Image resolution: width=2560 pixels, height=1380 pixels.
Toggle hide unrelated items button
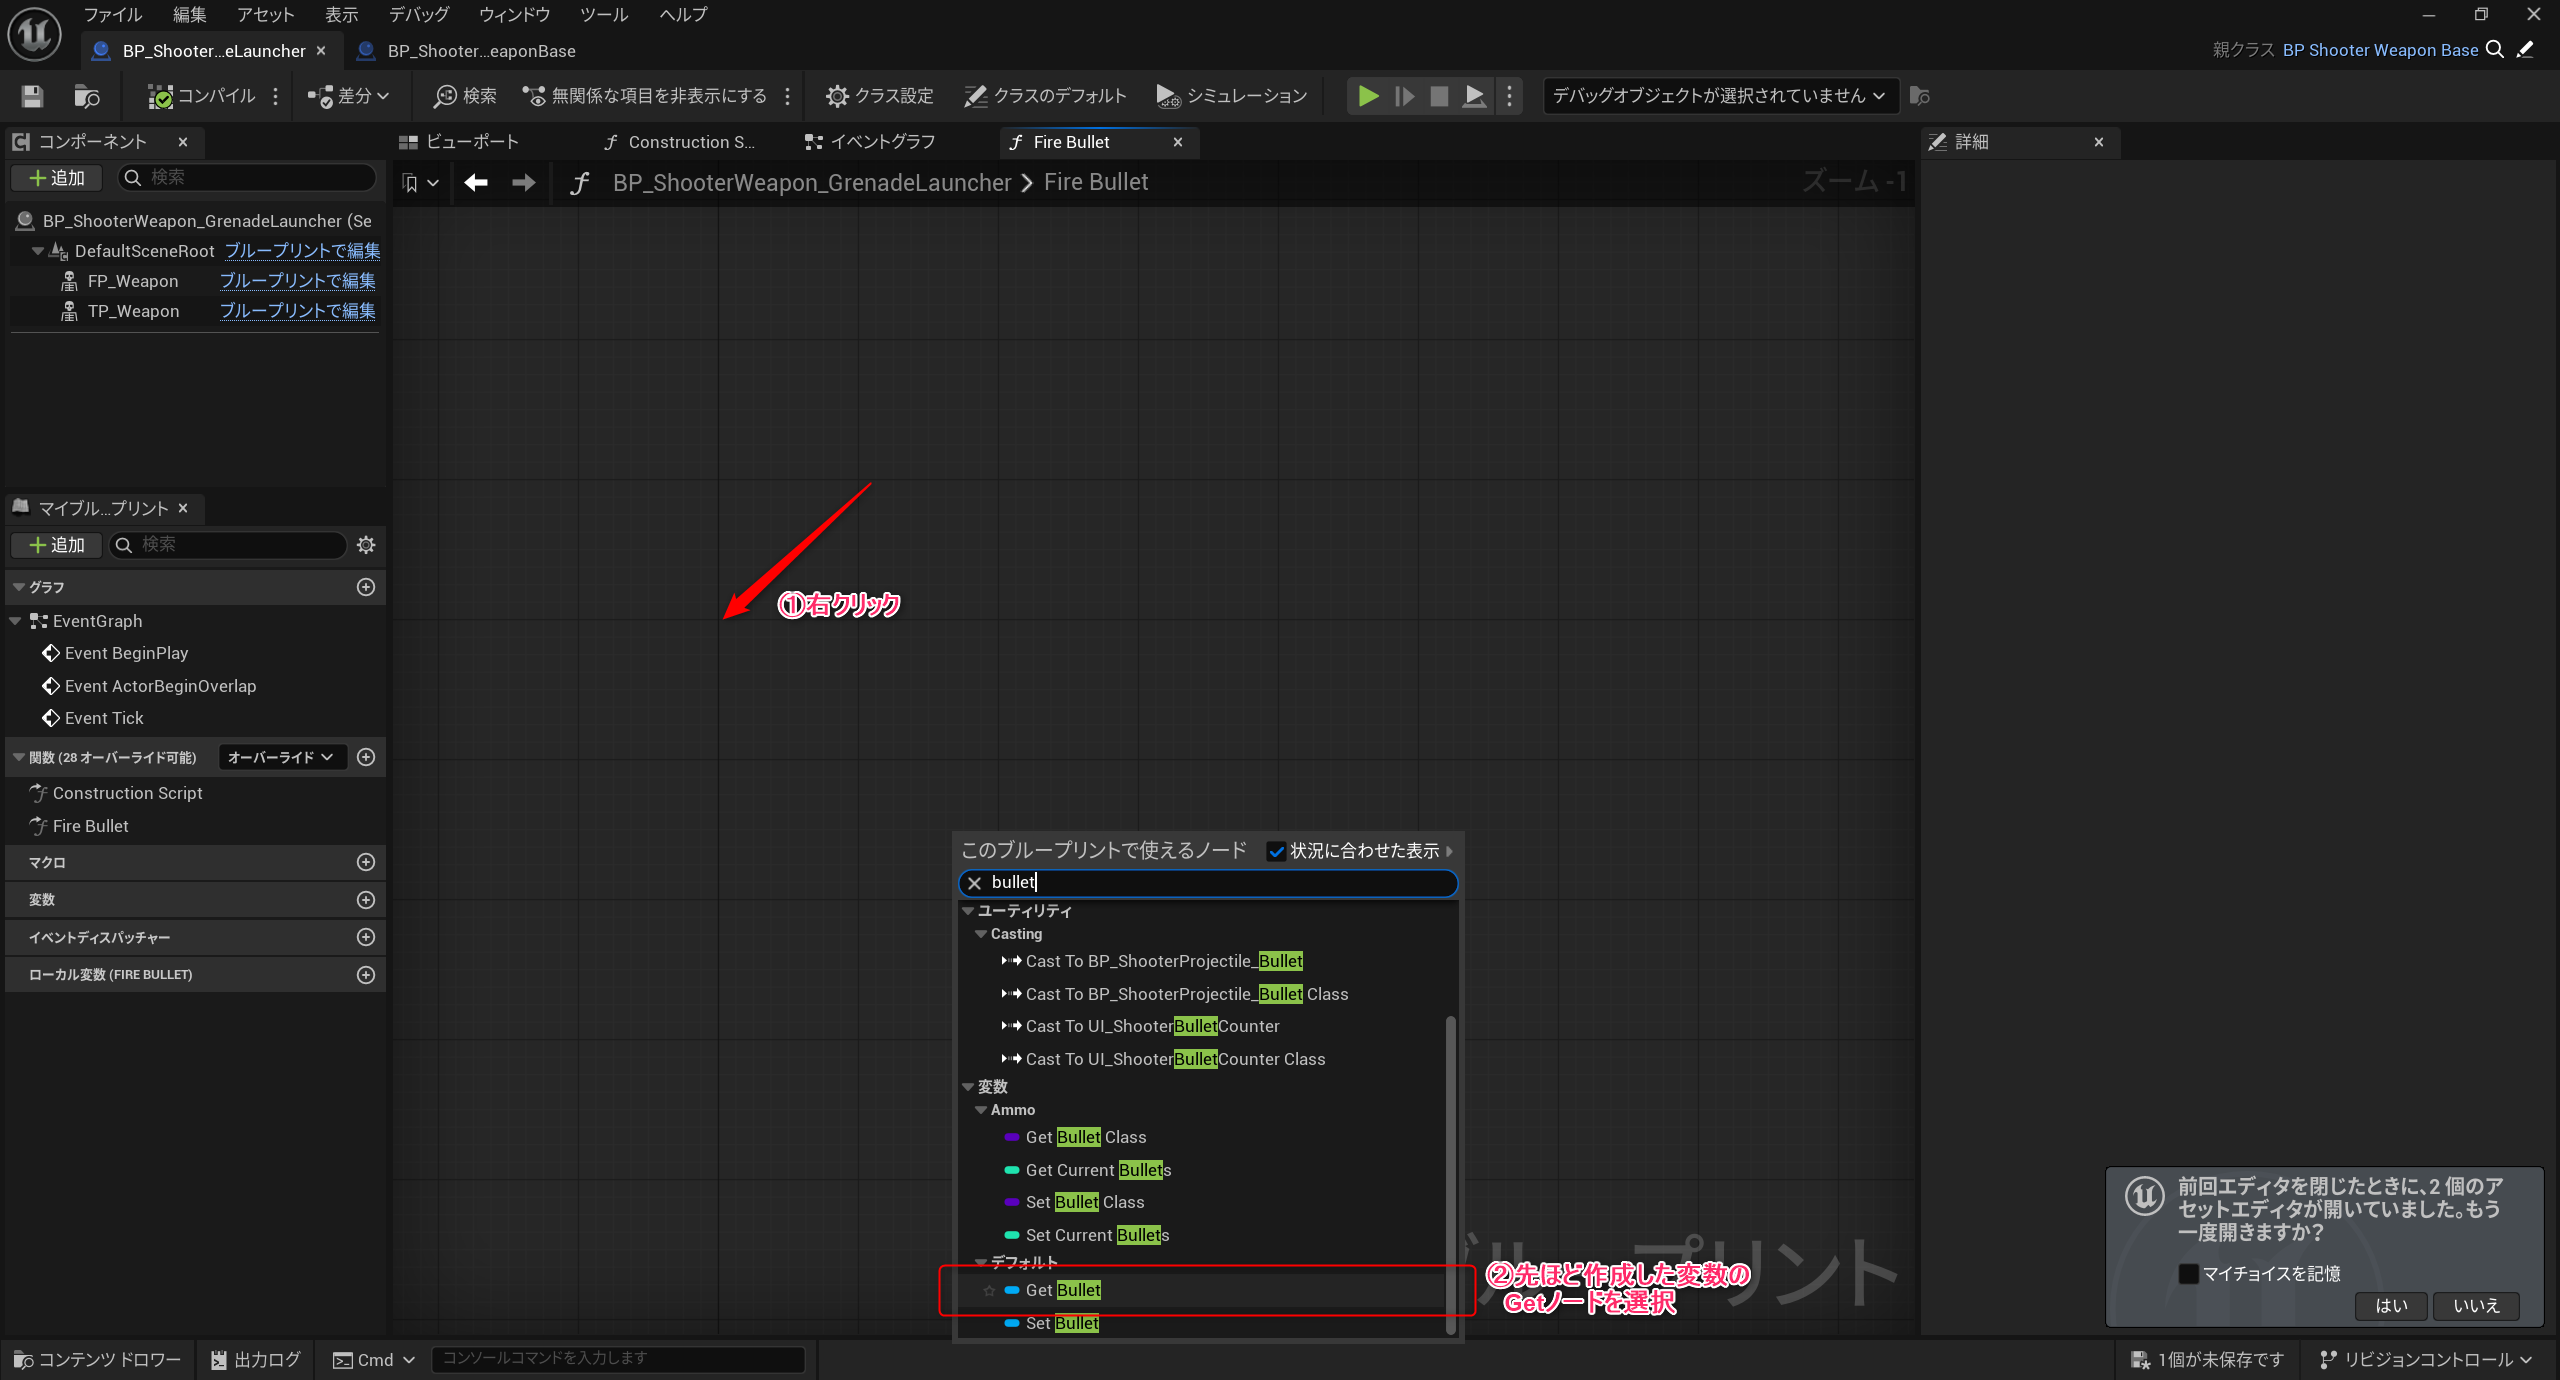(645, 96)
